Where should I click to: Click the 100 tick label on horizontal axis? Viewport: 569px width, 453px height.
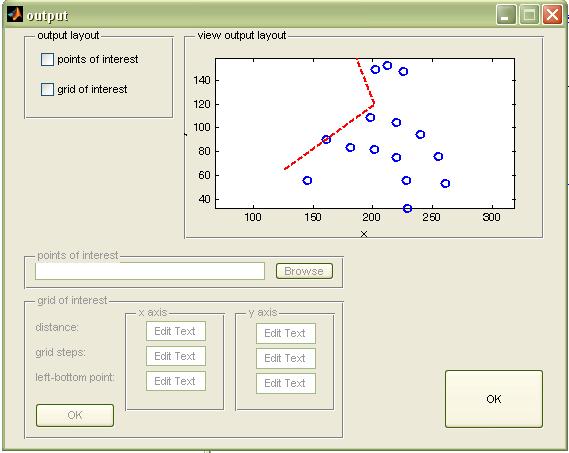pyautogui.click(x=253, y=217)
